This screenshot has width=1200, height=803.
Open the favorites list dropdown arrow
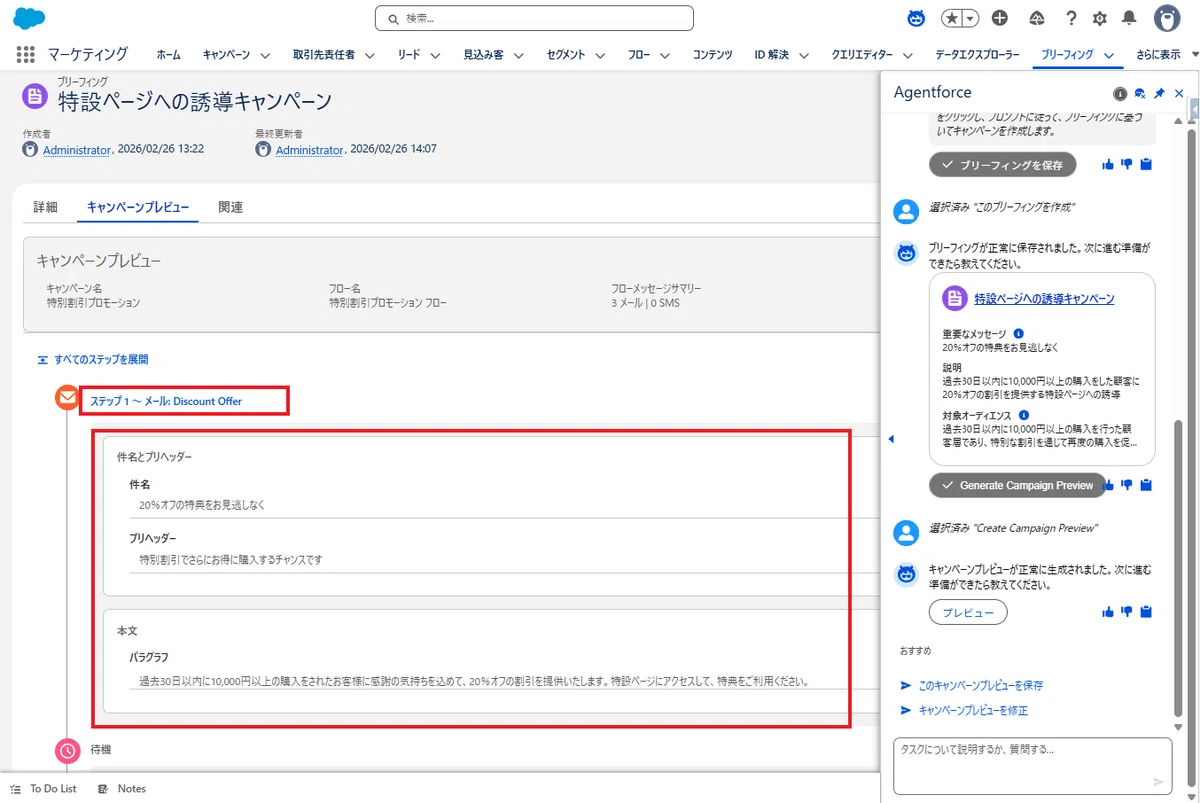[x=971, y=18]
